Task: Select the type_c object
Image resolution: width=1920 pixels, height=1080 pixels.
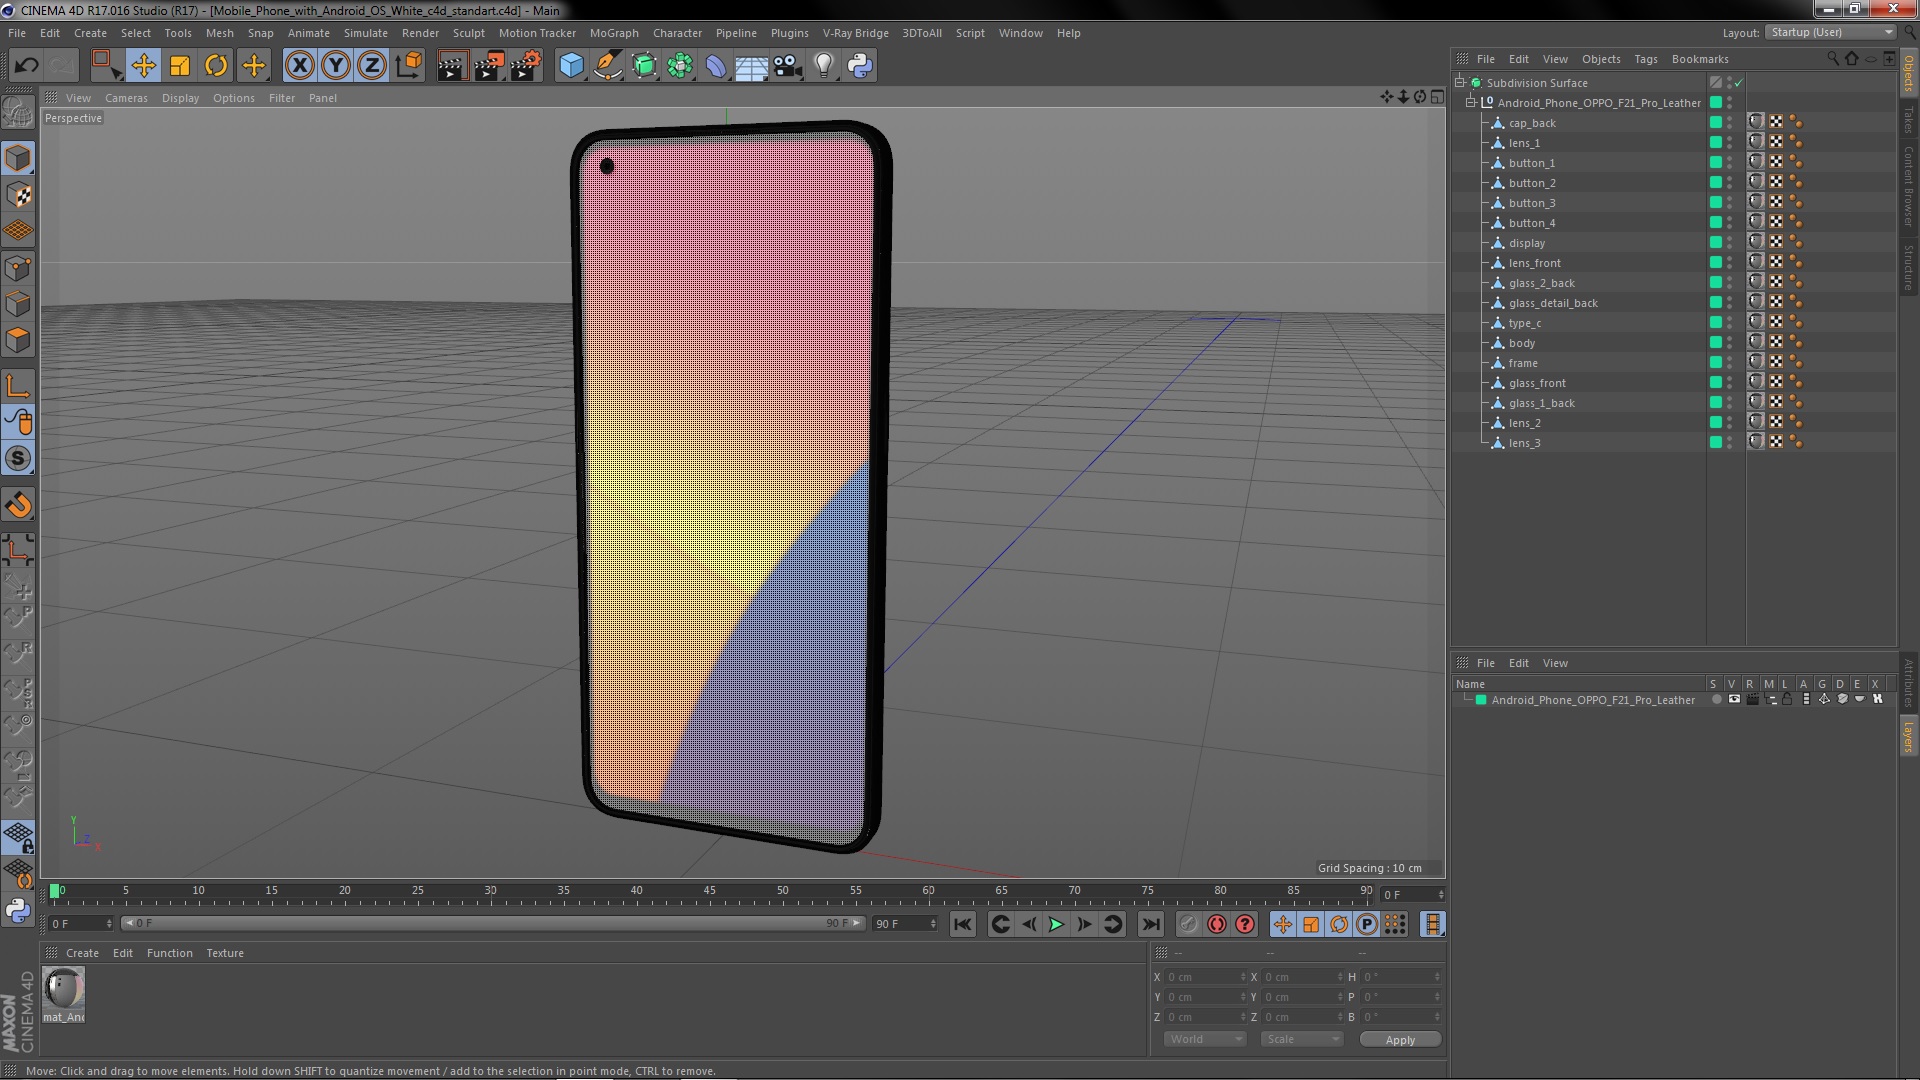Action: pos(1524,323)
